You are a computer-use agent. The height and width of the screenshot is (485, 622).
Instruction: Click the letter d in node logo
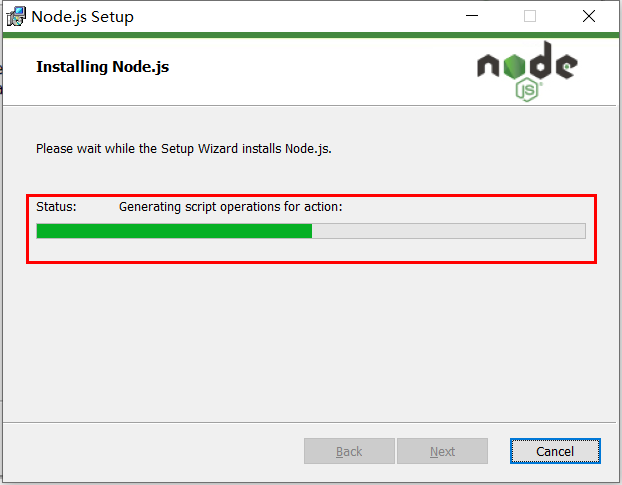(541, 60)
